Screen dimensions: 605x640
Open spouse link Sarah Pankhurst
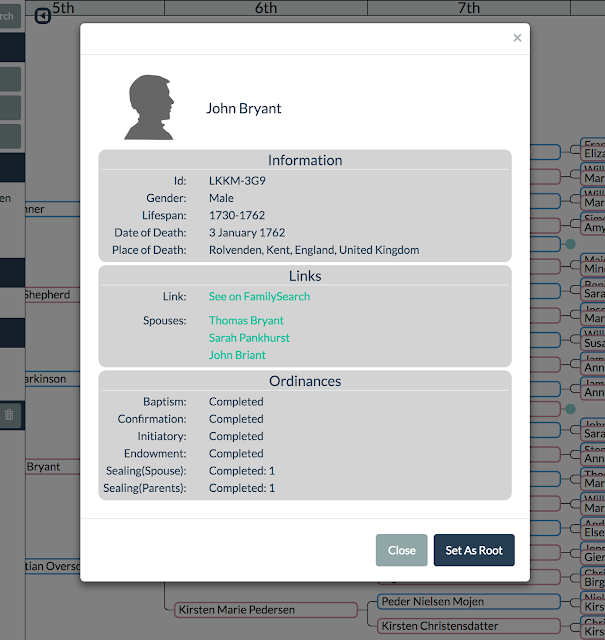coord(249,338)
